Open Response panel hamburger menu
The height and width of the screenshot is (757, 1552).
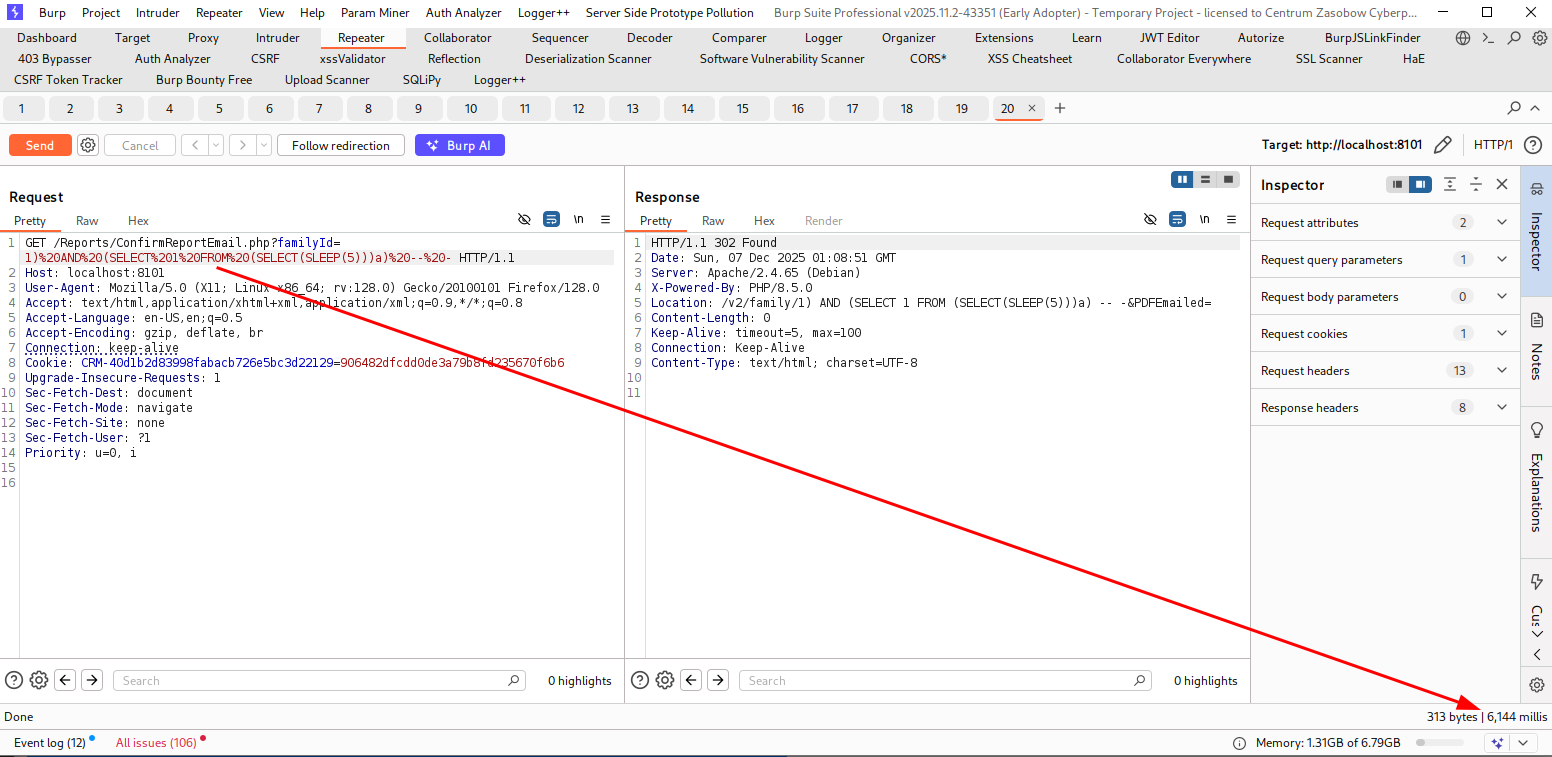pos(1231,219)
